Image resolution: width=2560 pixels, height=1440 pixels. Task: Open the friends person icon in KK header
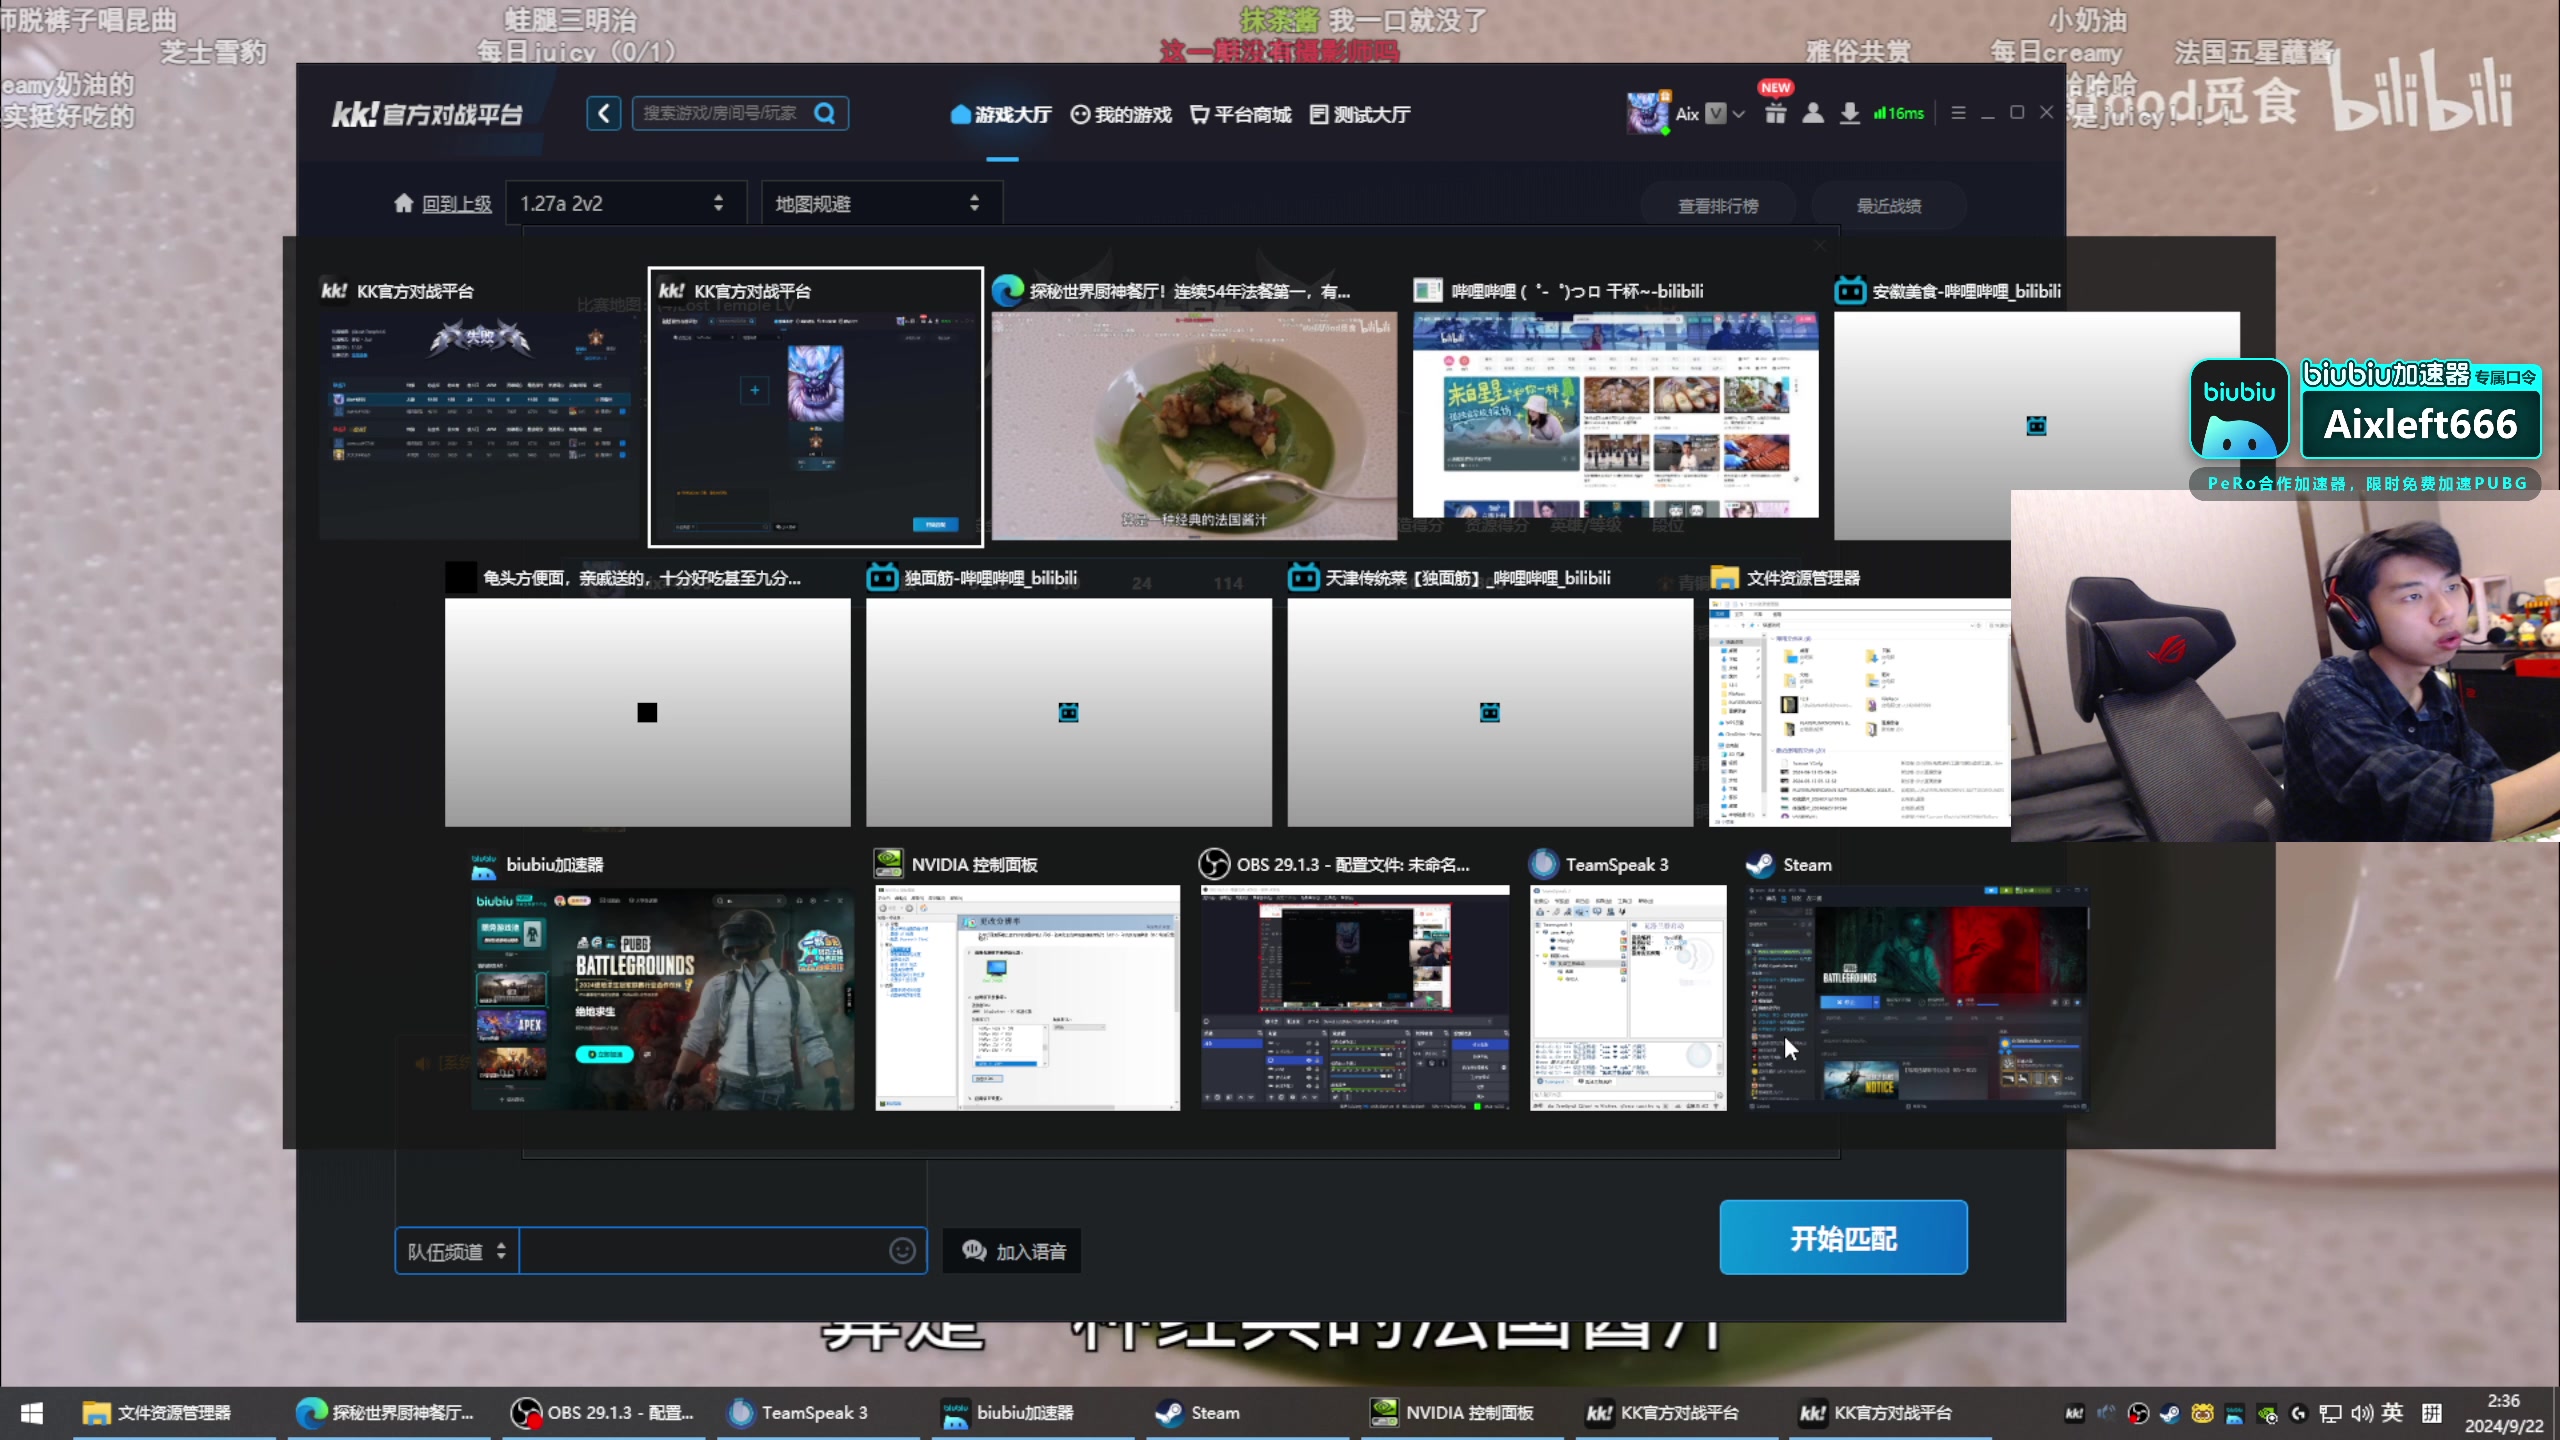pyautogui.click(x=1812, y=113)
